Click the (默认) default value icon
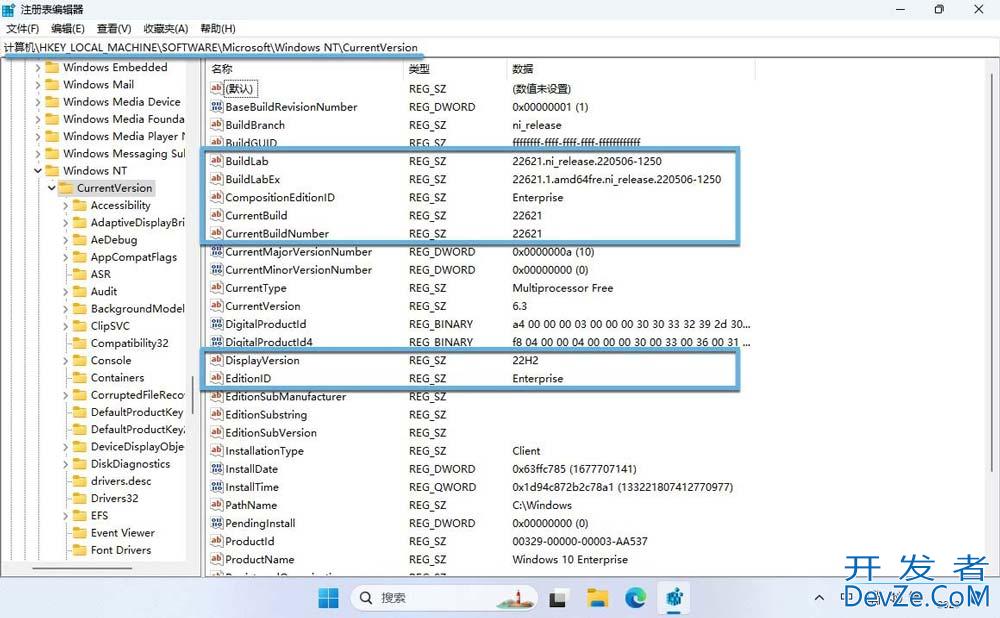 pos(217,88)
